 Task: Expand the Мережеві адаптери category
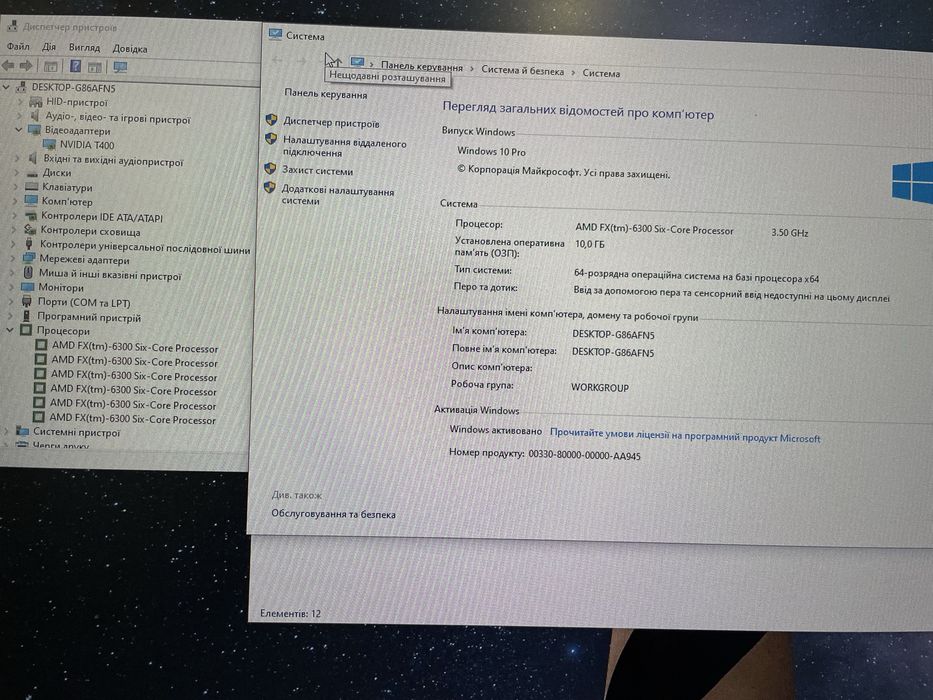tap(13, 258)
